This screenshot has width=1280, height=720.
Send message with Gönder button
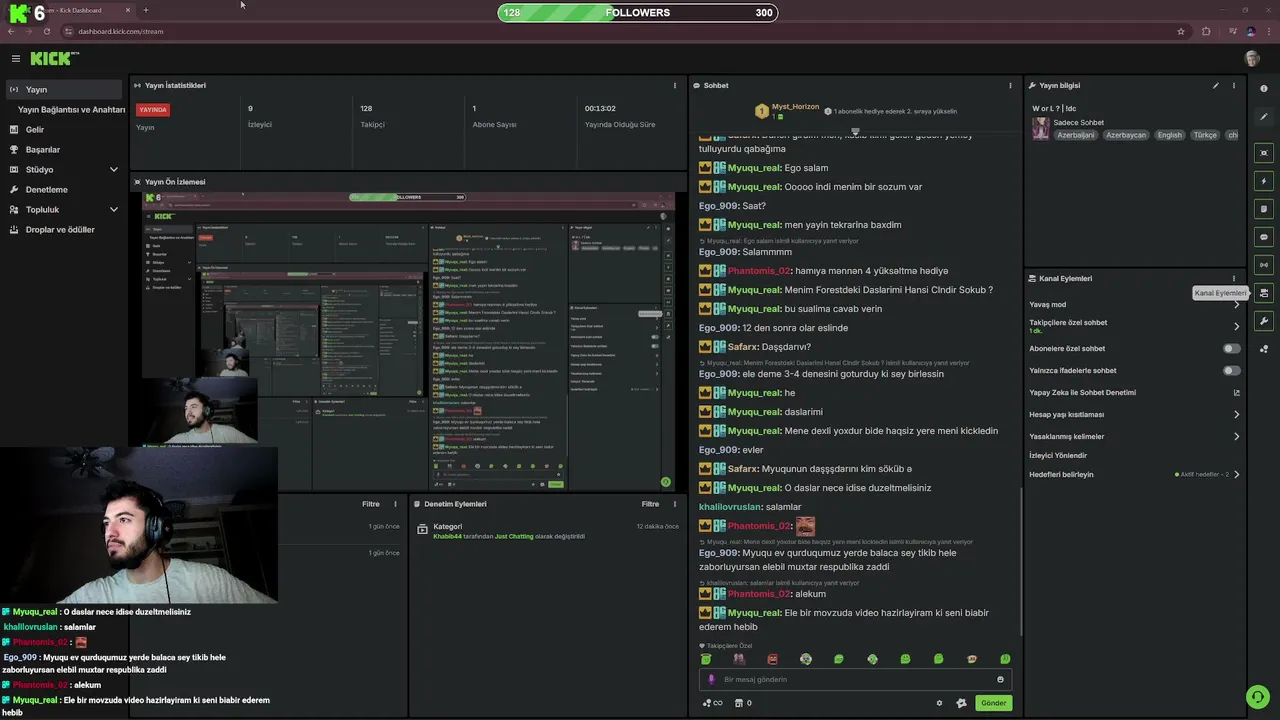993,703
